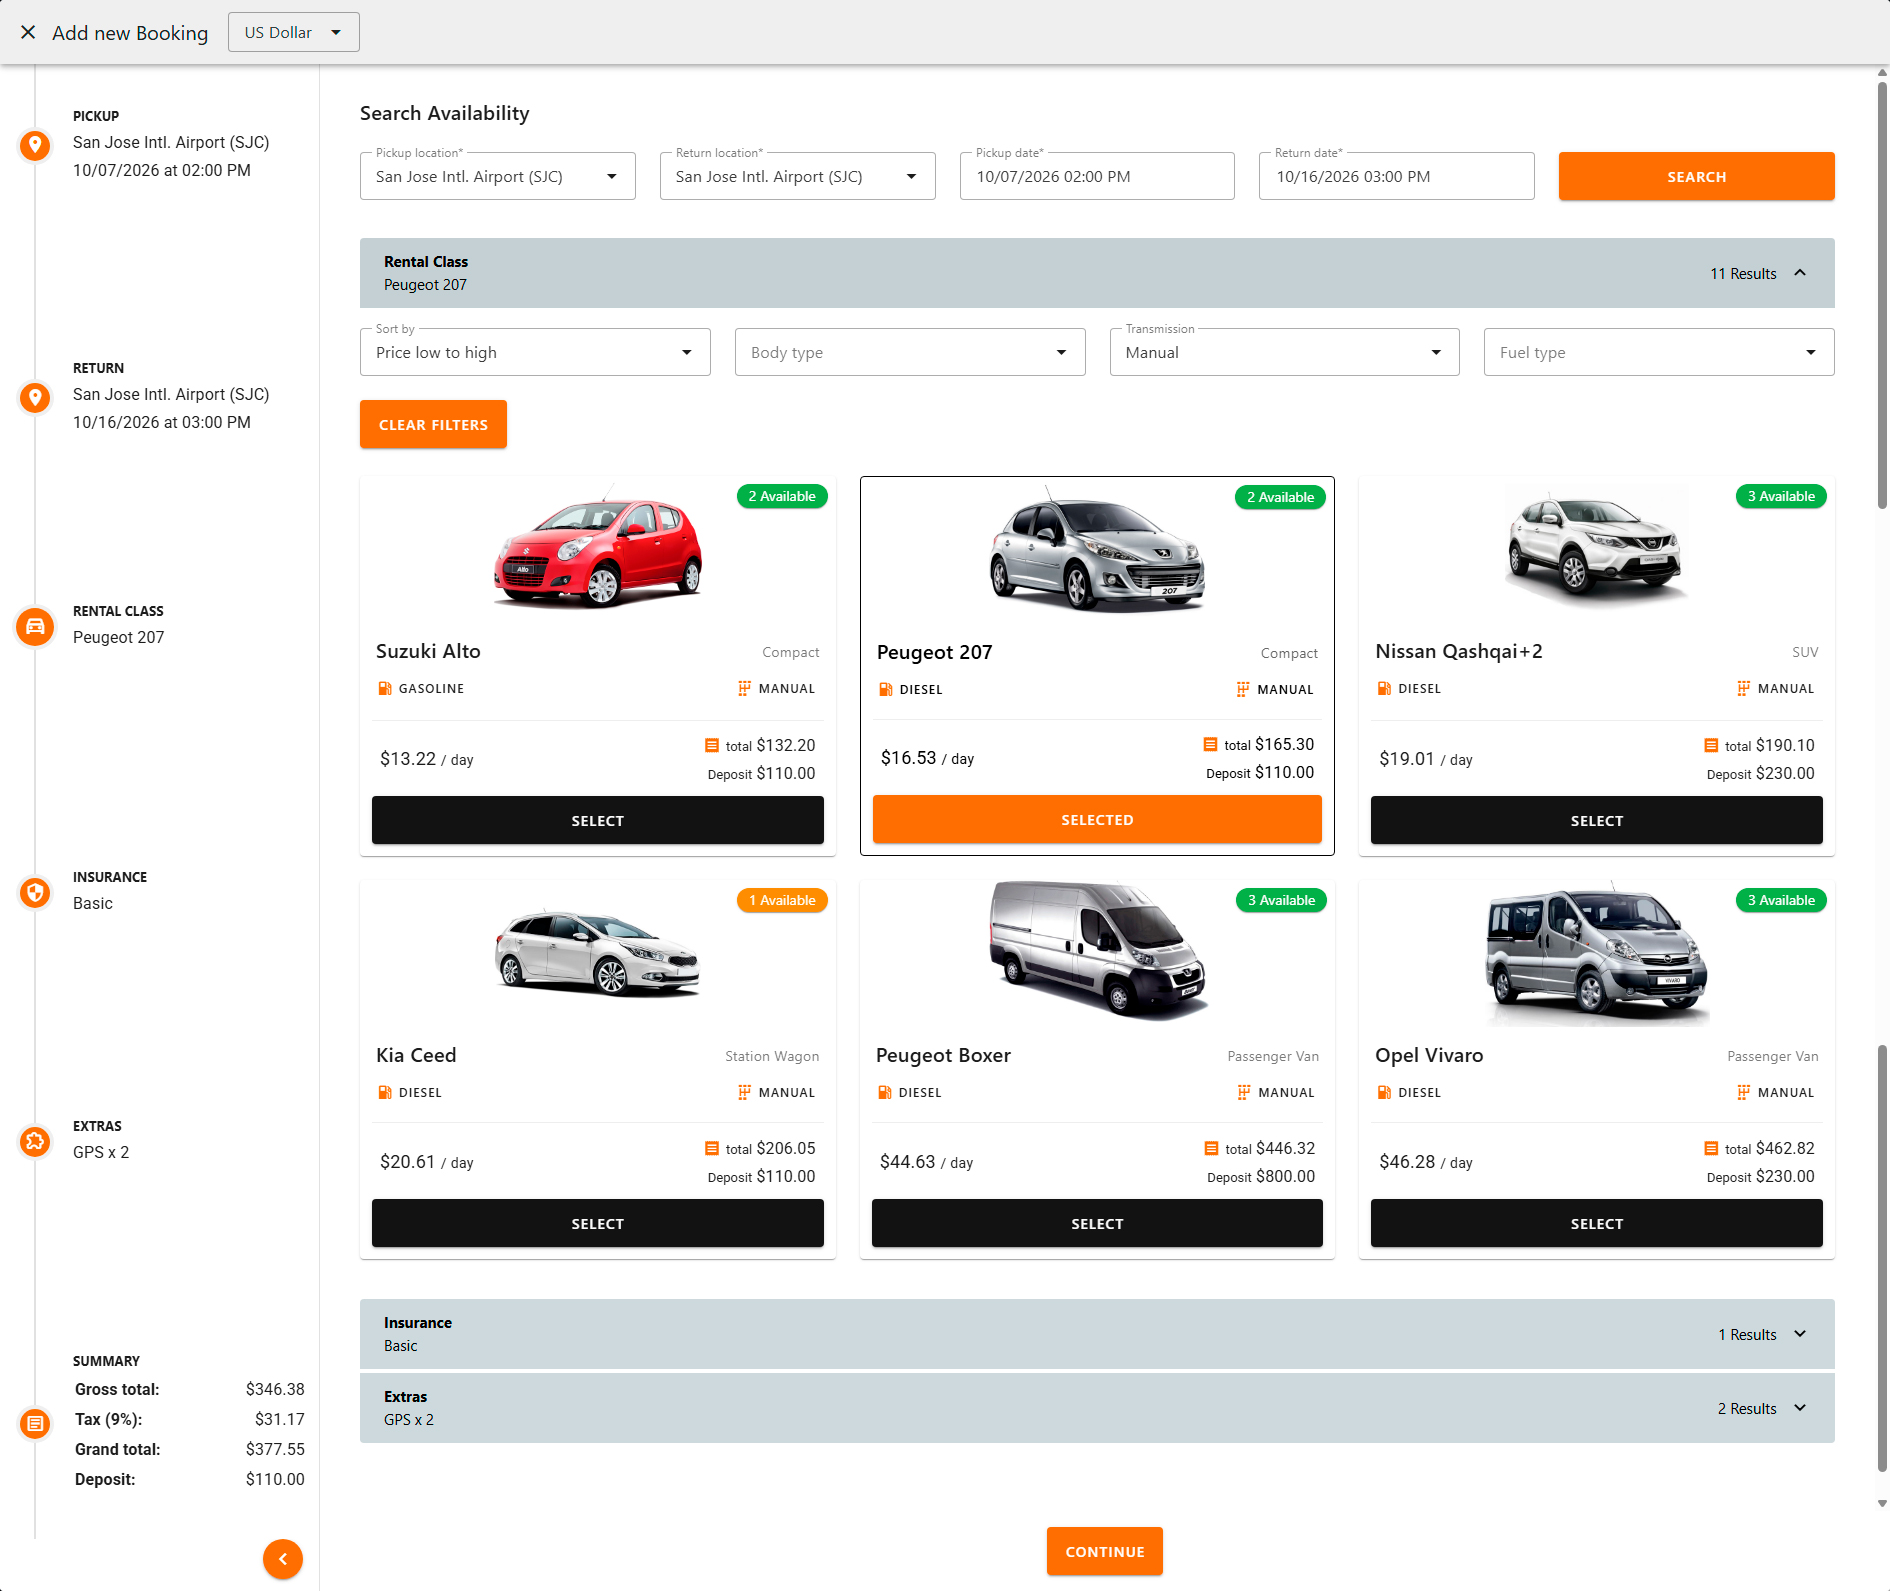Screen dimensions: 1890x1591
Task: Open the Body type filter
Action: coord(910,352)
